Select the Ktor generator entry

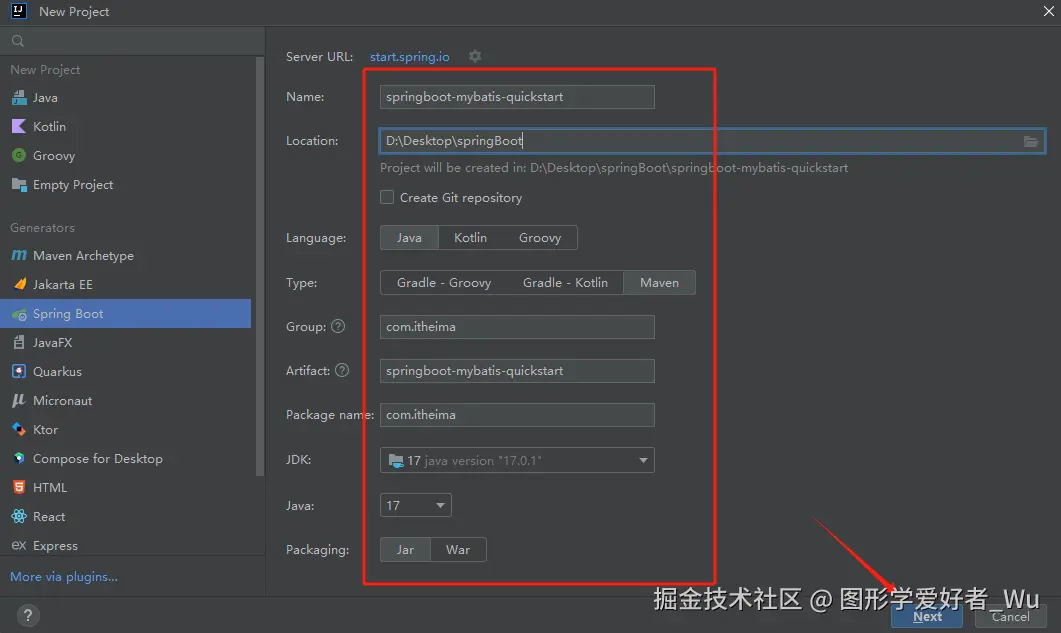pos(125,429)
